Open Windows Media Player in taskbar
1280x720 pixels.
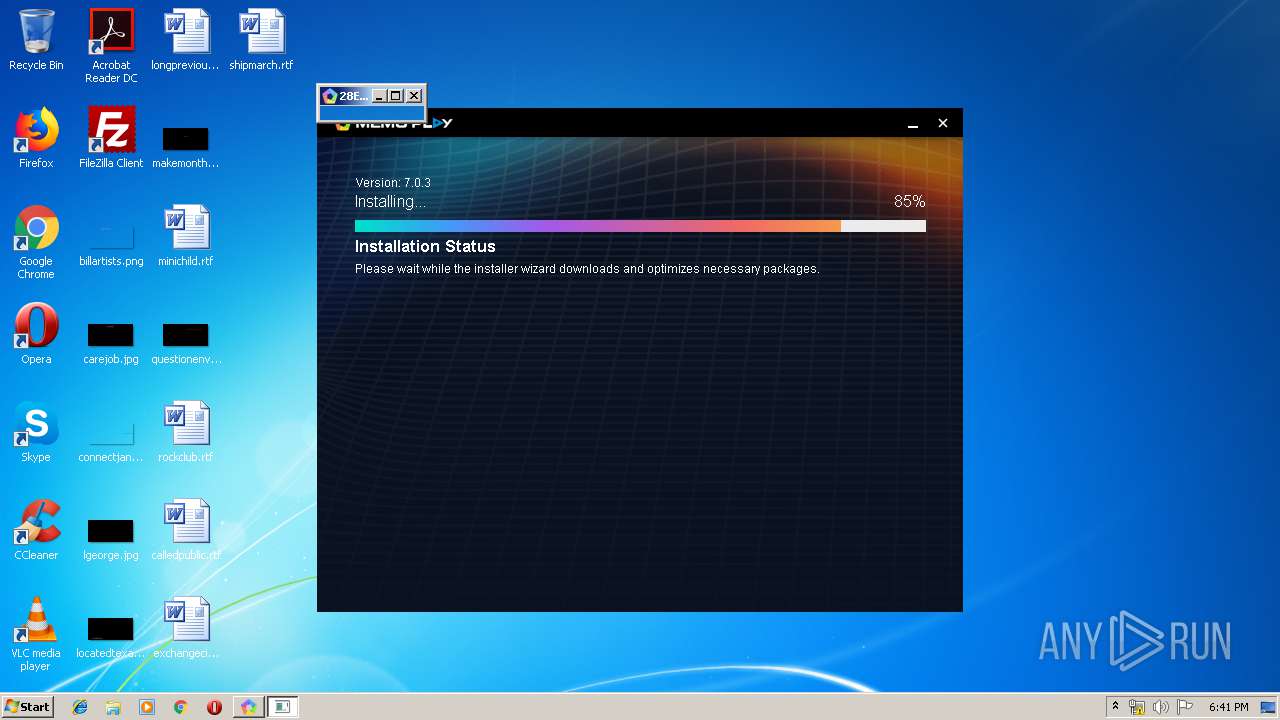click(x=147, y=707)
